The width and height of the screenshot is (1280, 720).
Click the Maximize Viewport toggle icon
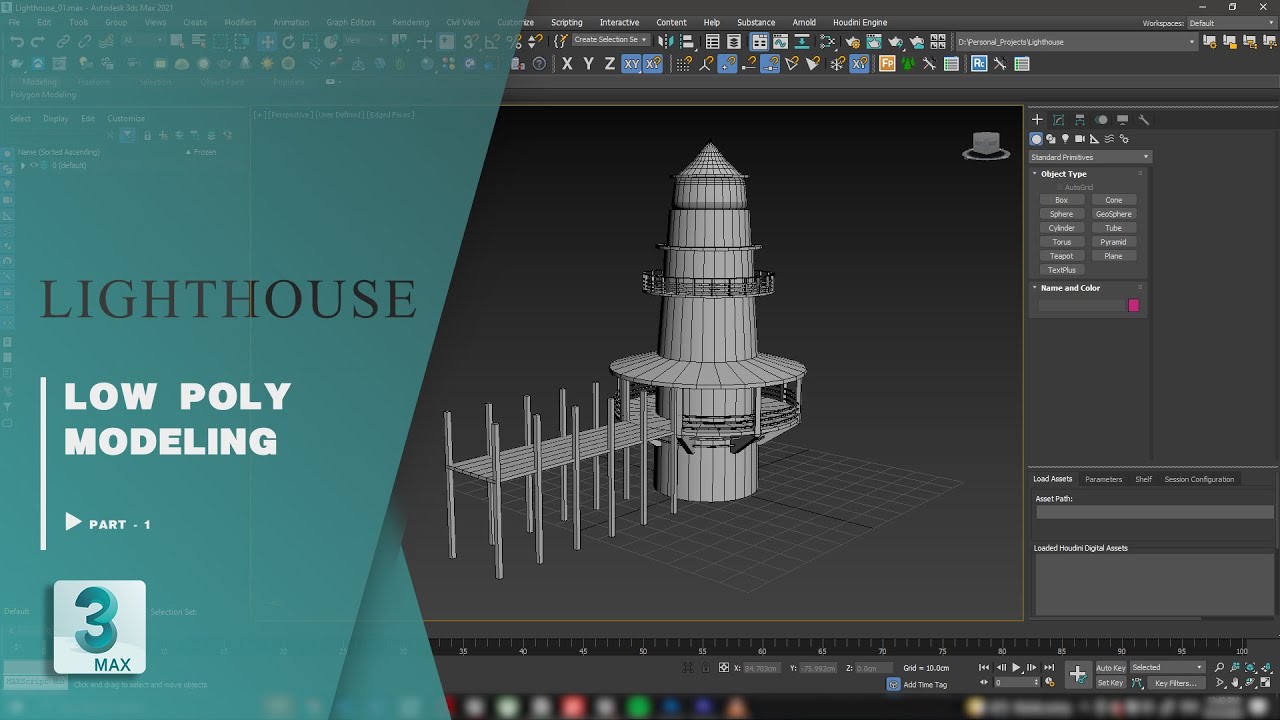coord(1266,683)
